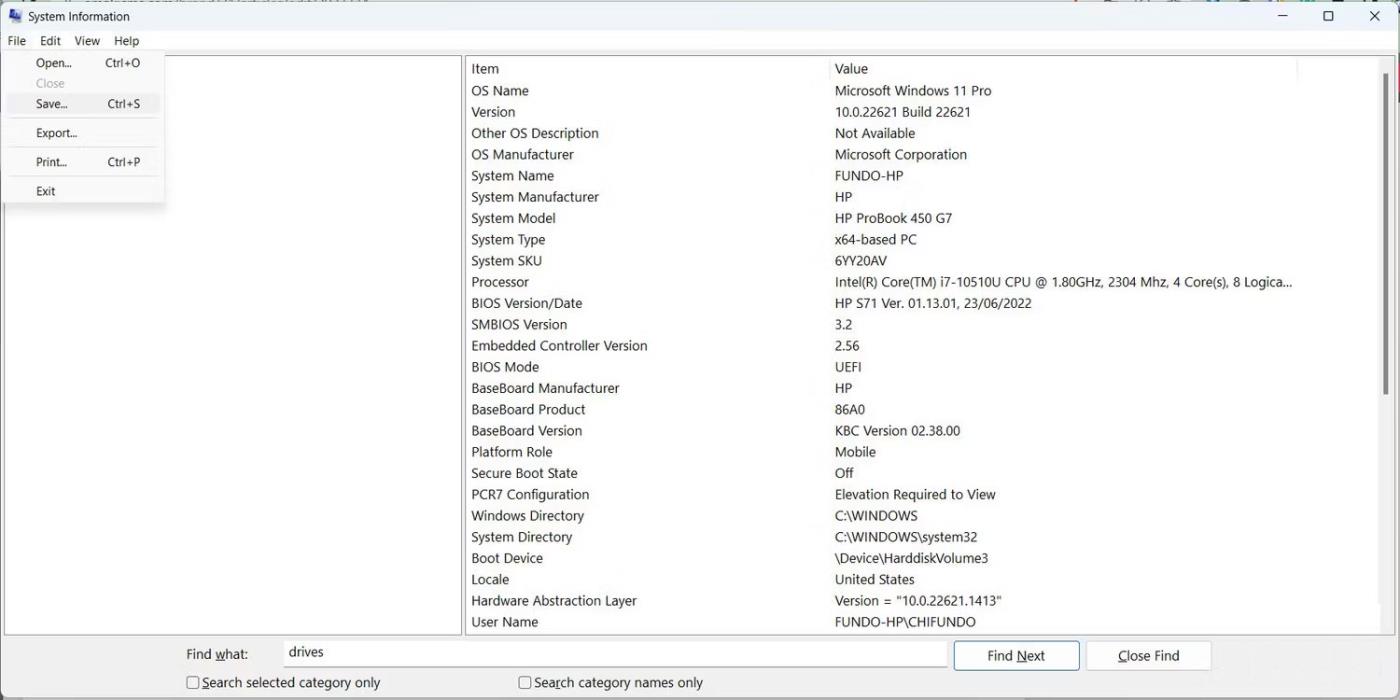
Task: Click the value HP ProBook 450 G7
Action: 893,218
